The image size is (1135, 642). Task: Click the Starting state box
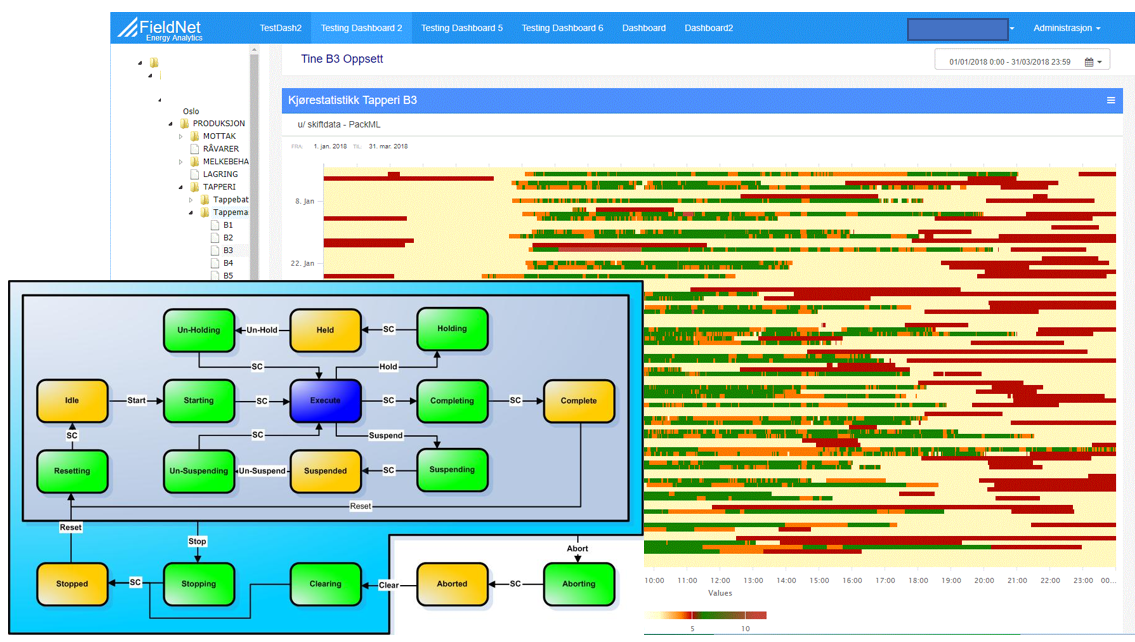[198, 401]
